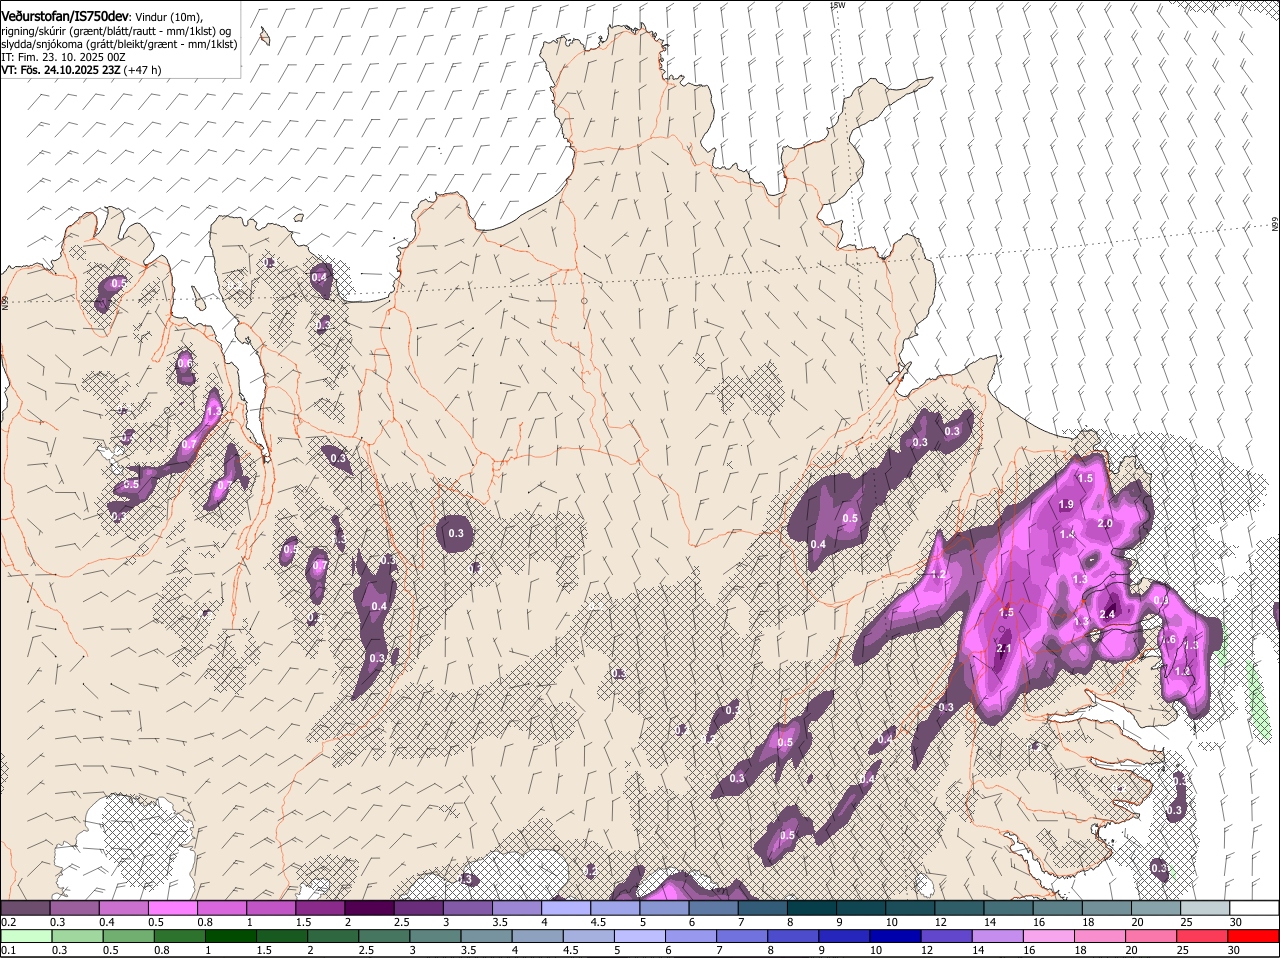The height and width of the screenshot is (958, 1280).
Task: Pick upper legend swatch between 12 and 14
Action: (960, 908)
